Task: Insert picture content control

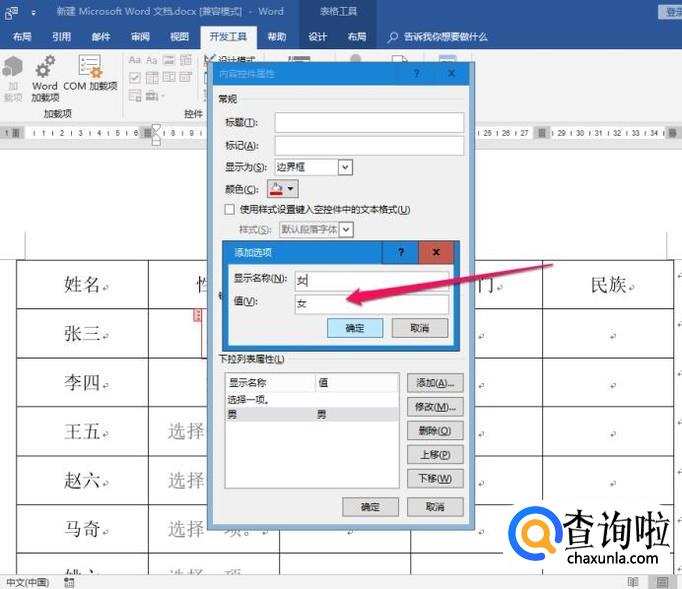Action: pos(169,60)
